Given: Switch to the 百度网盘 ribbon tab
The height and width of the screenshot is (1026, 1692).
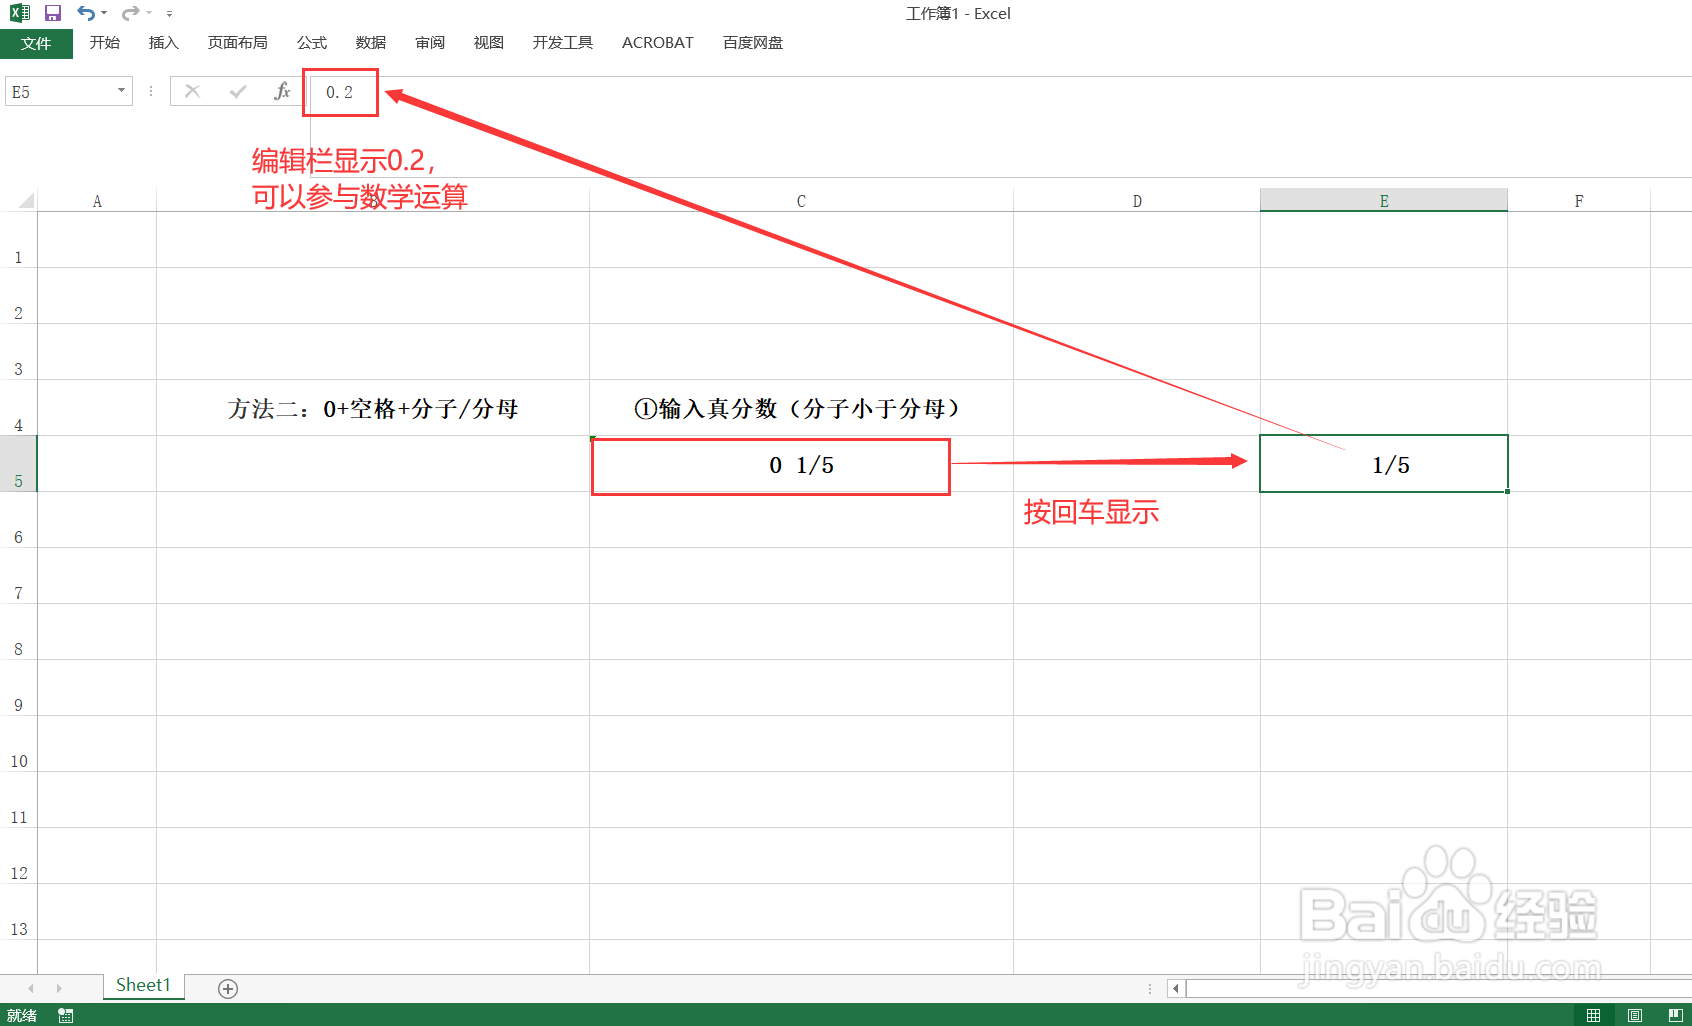Looking at the screenshot, I should pyautogui.click(x=753, y=43).
